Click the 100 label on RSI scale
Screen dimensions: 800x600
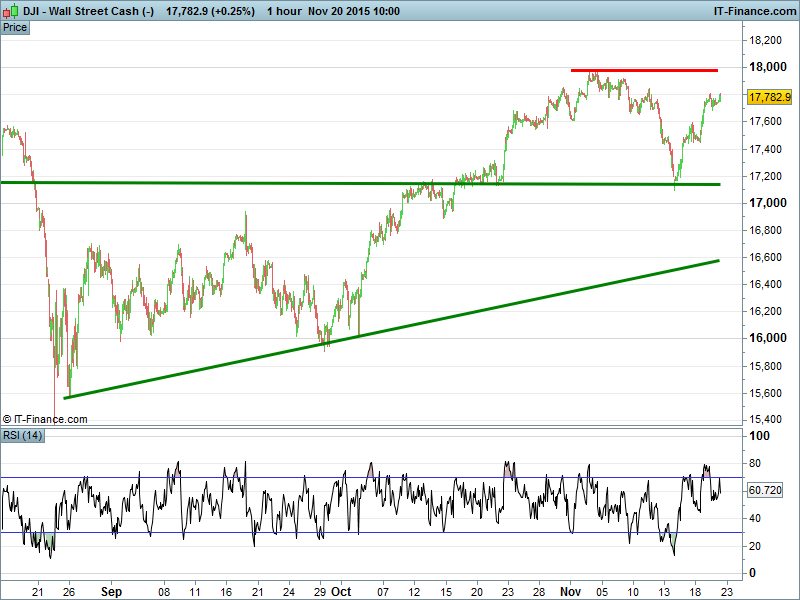pos(758,437)
